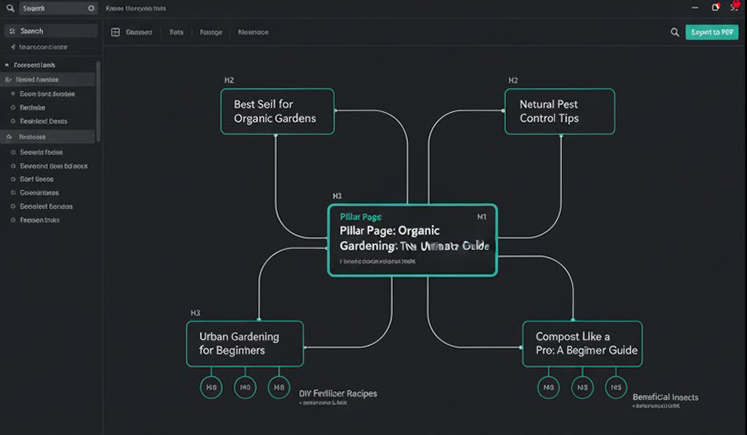Select the bullet beside 'Boon tont dotabtse'

[x=13, y=94]
